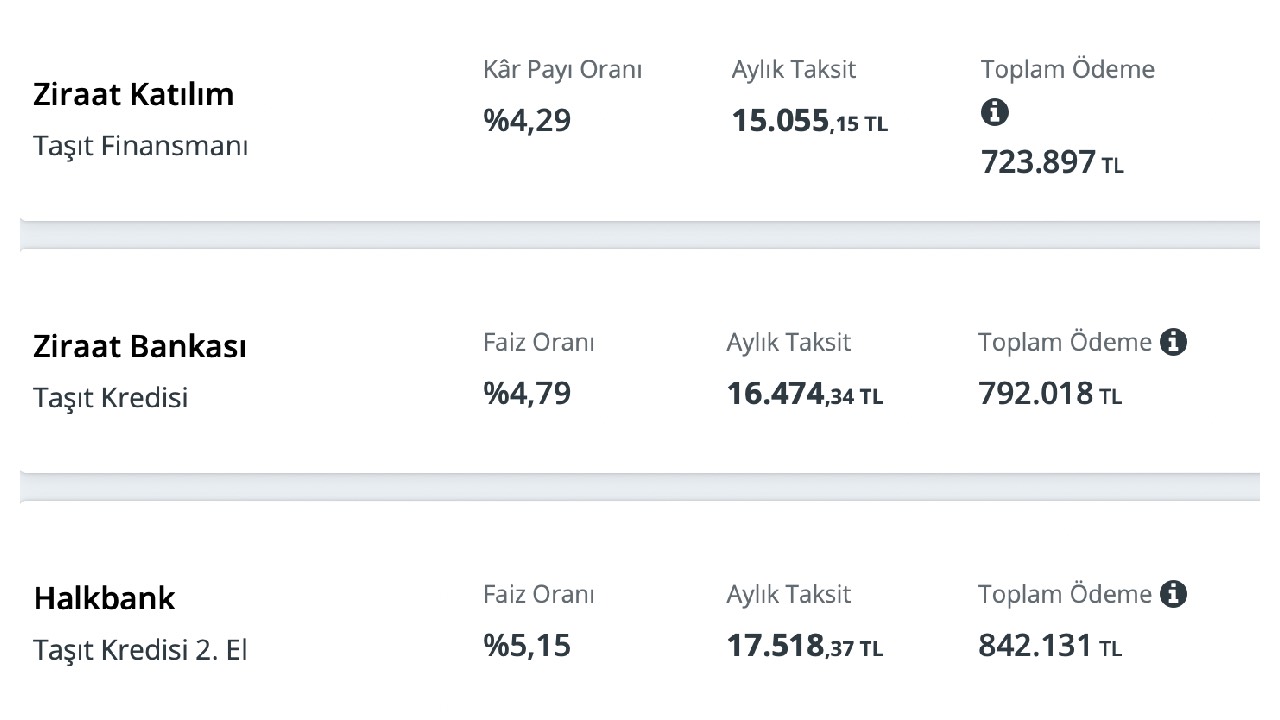This screenshot has height=720, width=1280.
Task: Click info icon under Ziraat Katılım Toplam Ödeme
Action: [994, 113]
